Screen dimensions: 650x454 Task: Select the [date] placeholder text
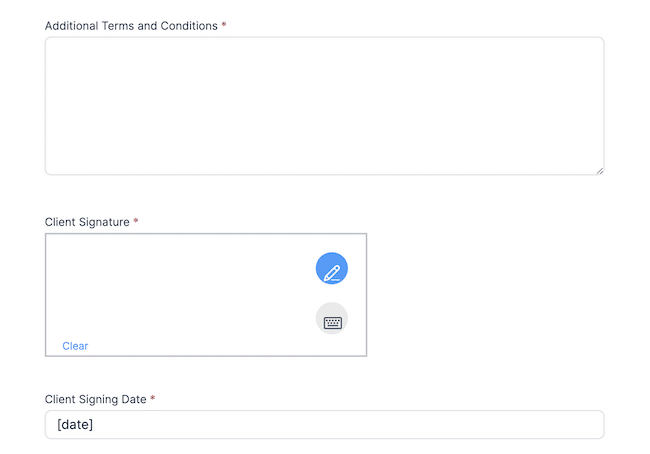click(75, 425)
